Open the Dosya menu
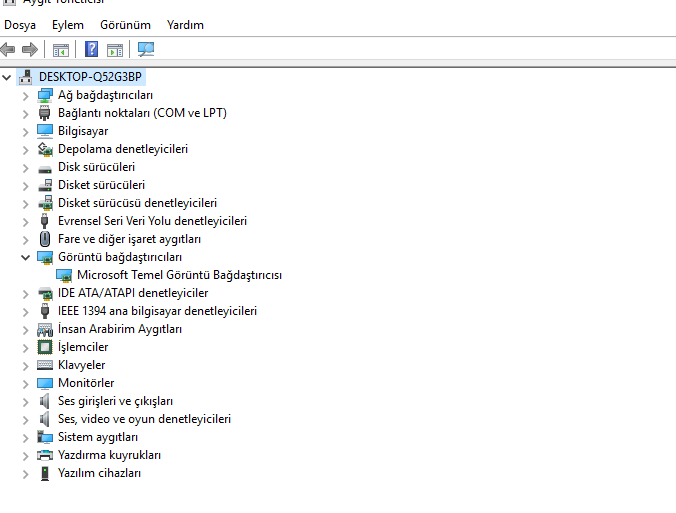Screen dimensions: 676x513 click(20, 25)
